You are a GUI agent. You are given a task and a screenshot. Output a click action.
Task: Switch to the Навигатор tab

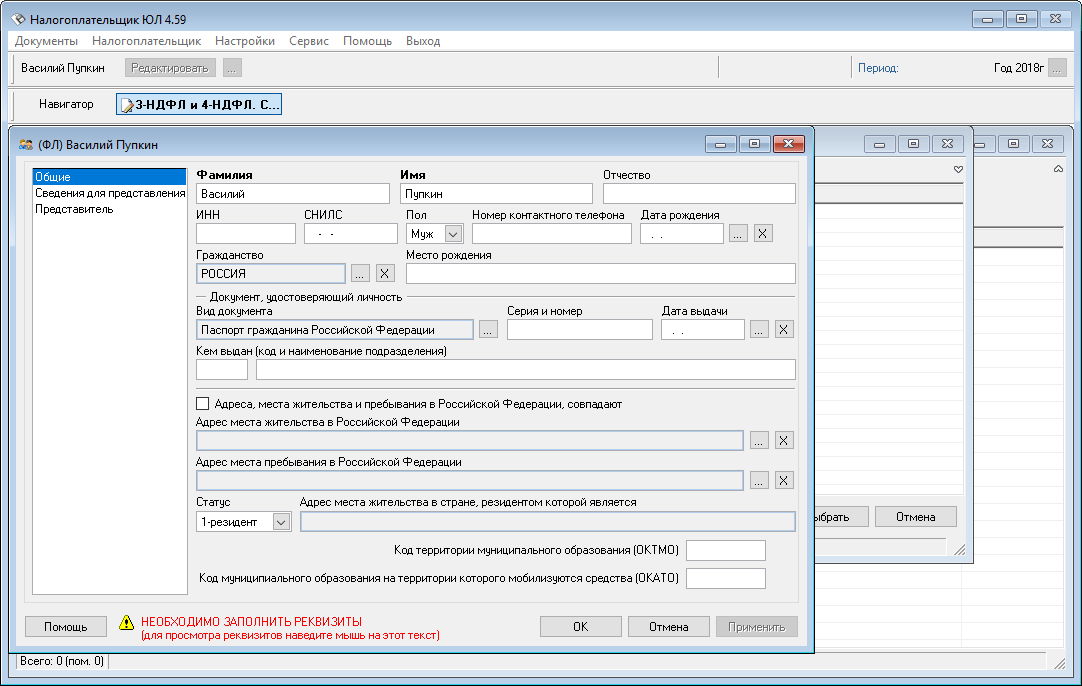pyautogui.click(x=66, y=104)
